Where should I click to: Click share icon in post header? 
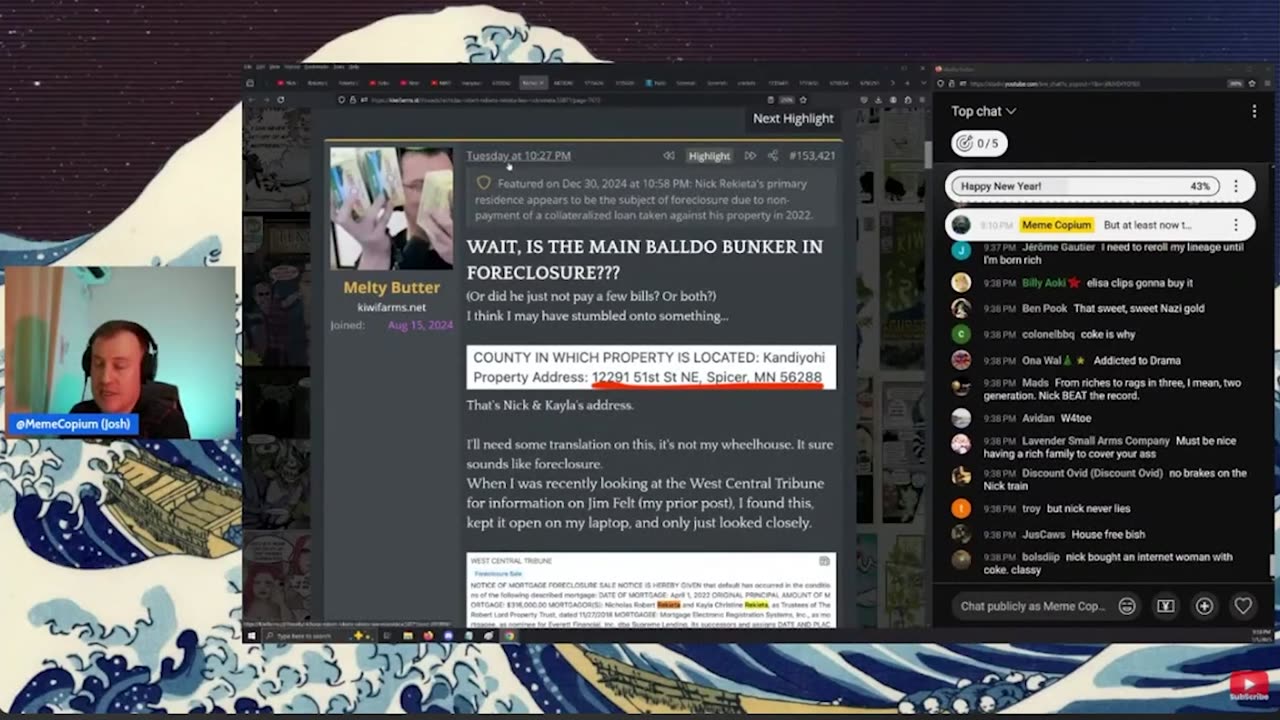pos(773,156)
